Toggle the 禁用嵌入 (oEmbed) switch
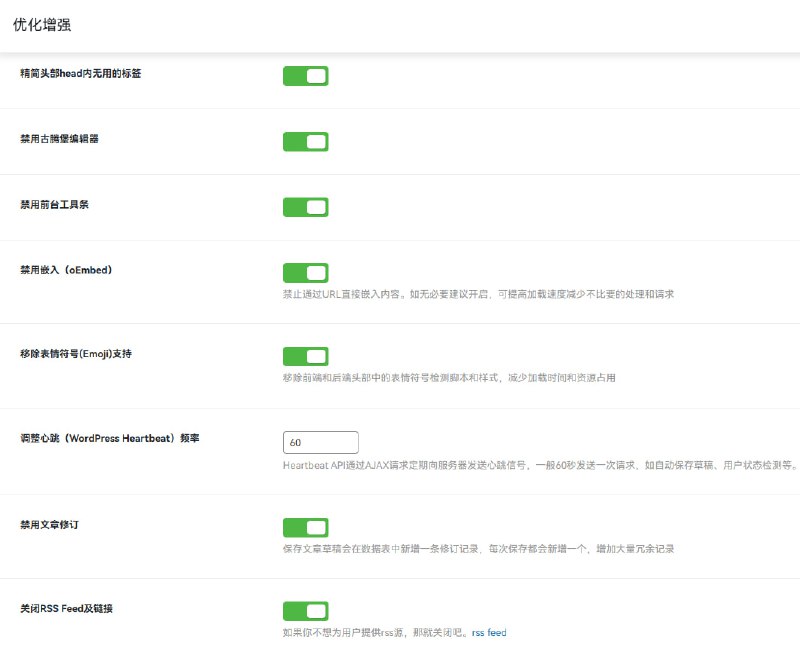Image resolution: width=800 pixels, height=661 pixels. 305,273
